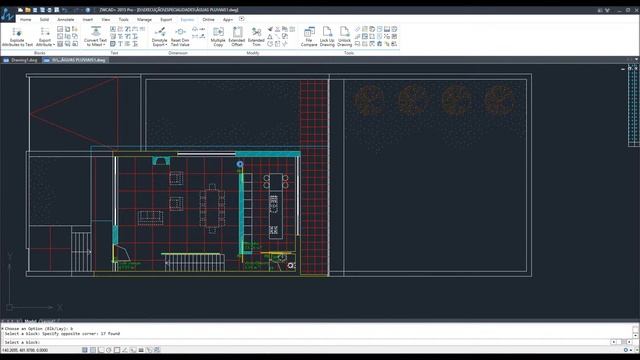Open settings gear in status bar
This screenshot has height=360, width=640.
pyautogui.click(x=626, y=350)
